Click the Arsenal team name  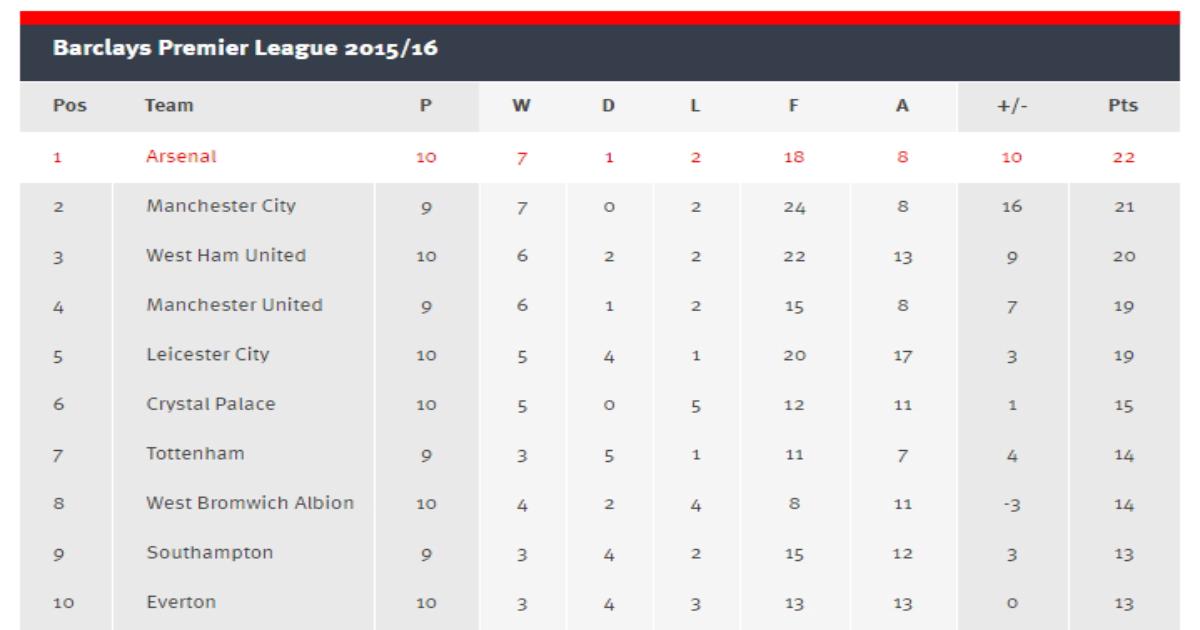tap(181, 156)
